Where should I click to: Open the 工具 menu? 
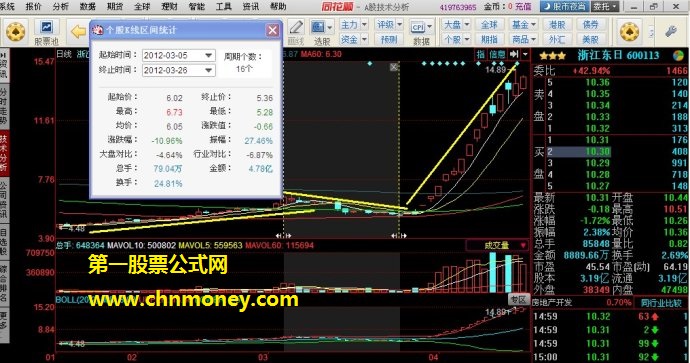224,6
